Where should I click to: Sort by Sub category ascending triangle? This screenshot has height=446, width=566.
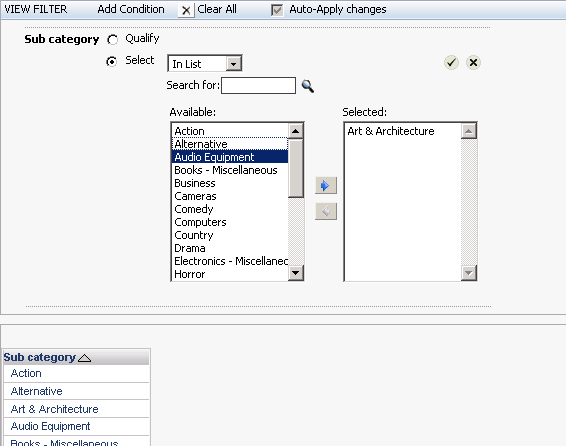(84, 358)
